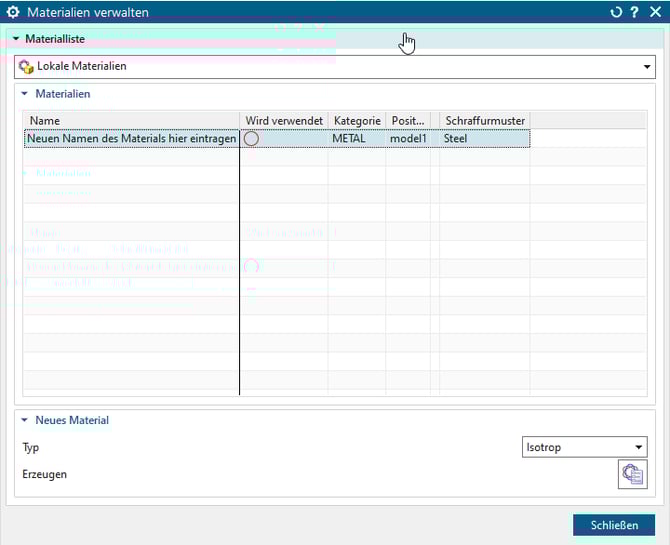This screenshot has width=670, height=545.
Task: Collapse the Materialliste section
Action: (16, 39)
